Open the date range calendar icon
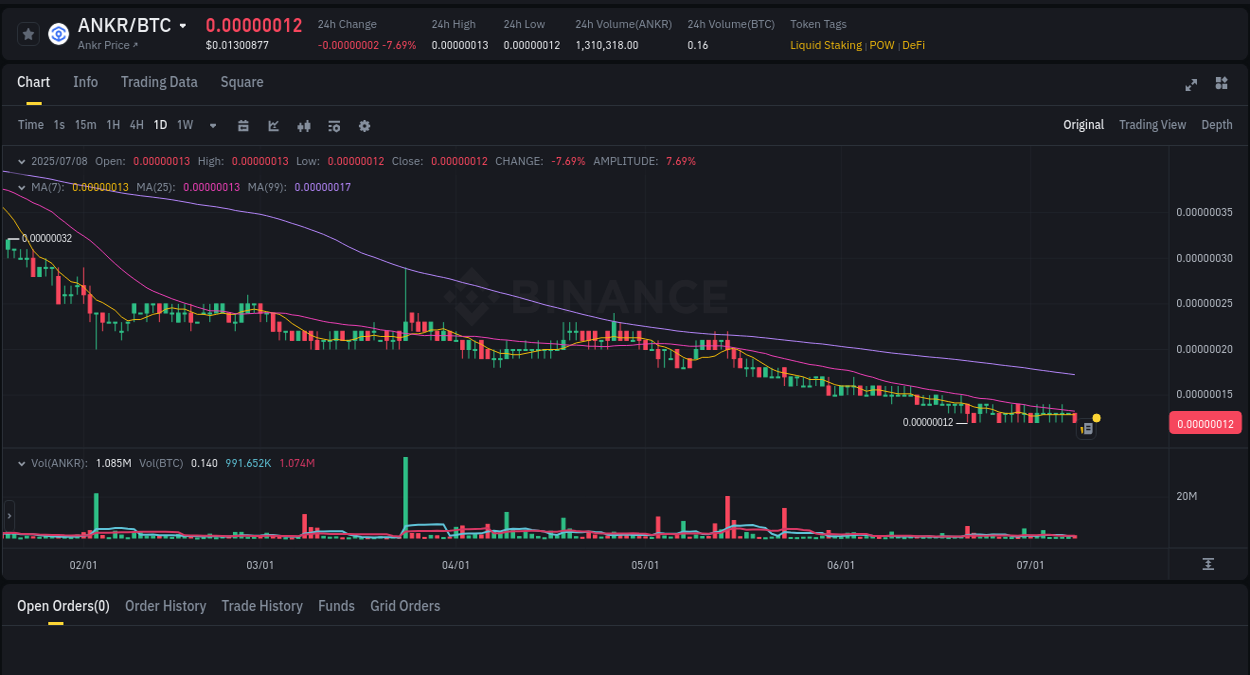 tap(243, 125)
